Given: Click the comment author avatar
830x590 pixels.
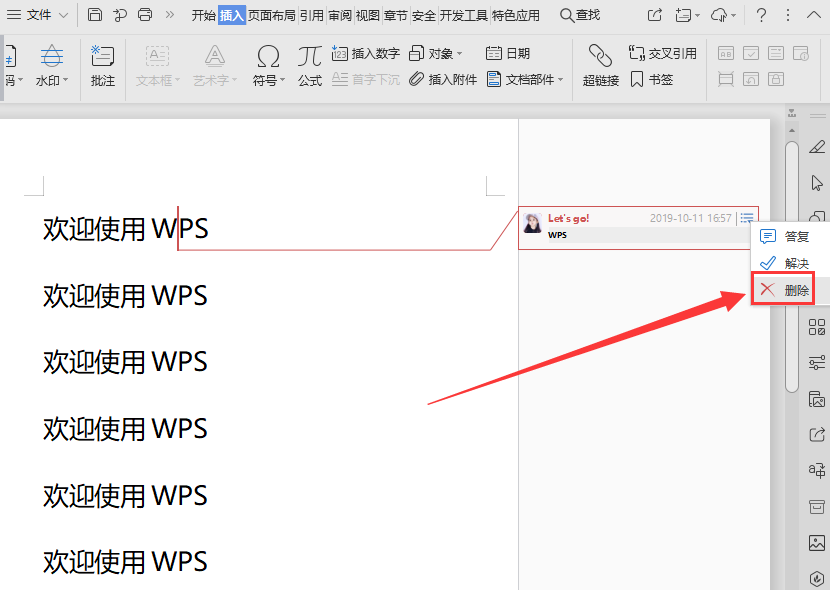Looking at the screenshot, I should [x=532, y=223].
